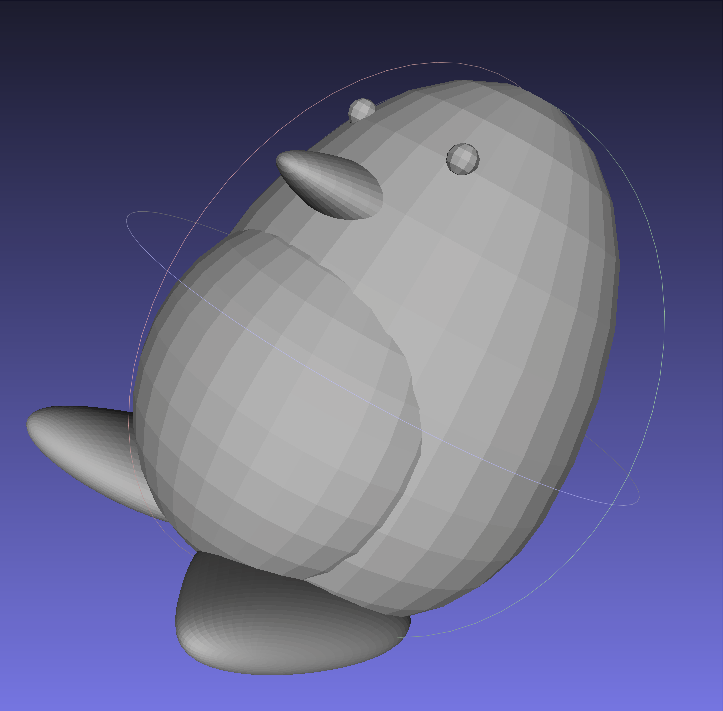Select the penguin's eye right of beak
Screen dimensions: 723x711
click(462, 159)
